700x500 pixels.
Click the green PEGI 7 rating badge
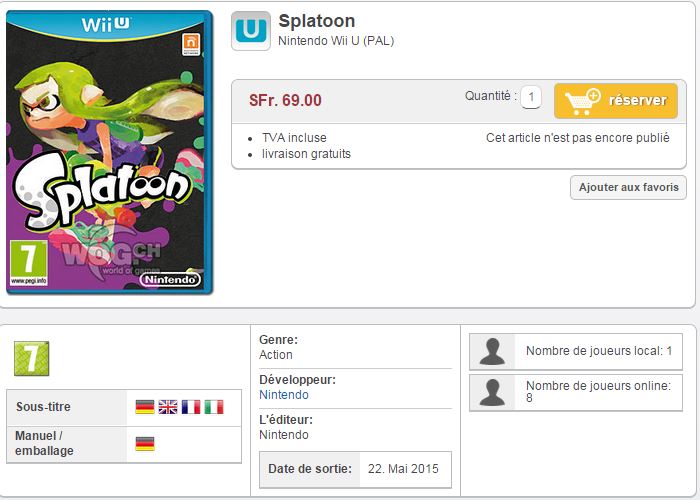click(31, 358)
